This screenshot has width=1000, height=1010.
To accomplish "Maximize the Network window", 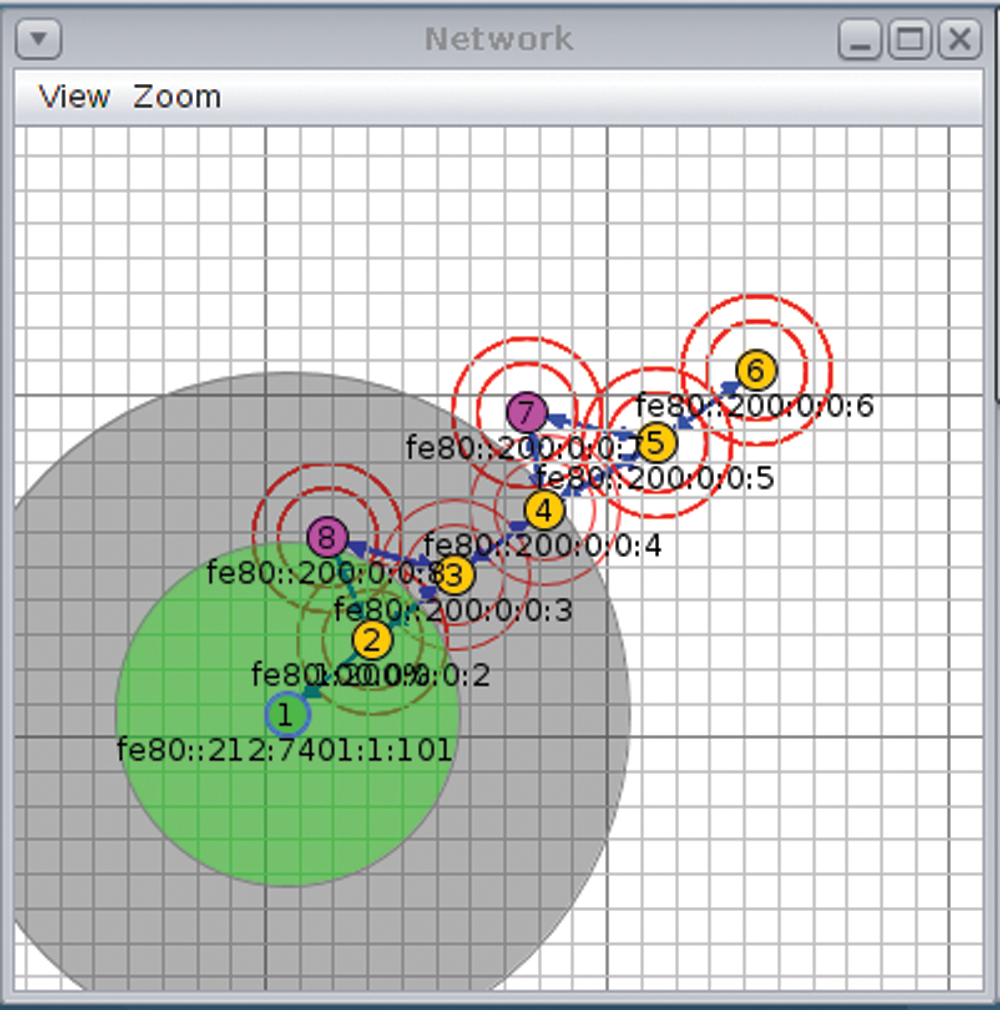I will (x=909, y=40).
